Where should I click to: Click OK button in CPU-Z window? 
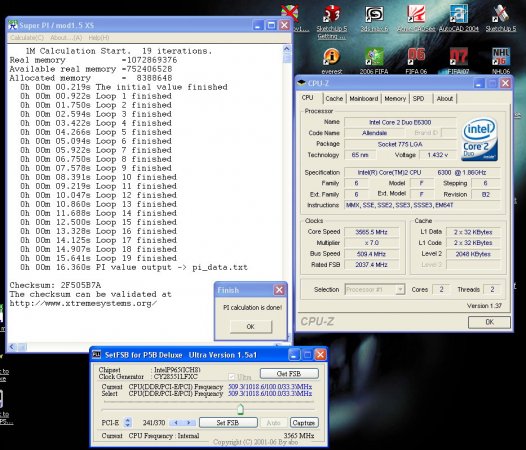[x=489, y=322]
